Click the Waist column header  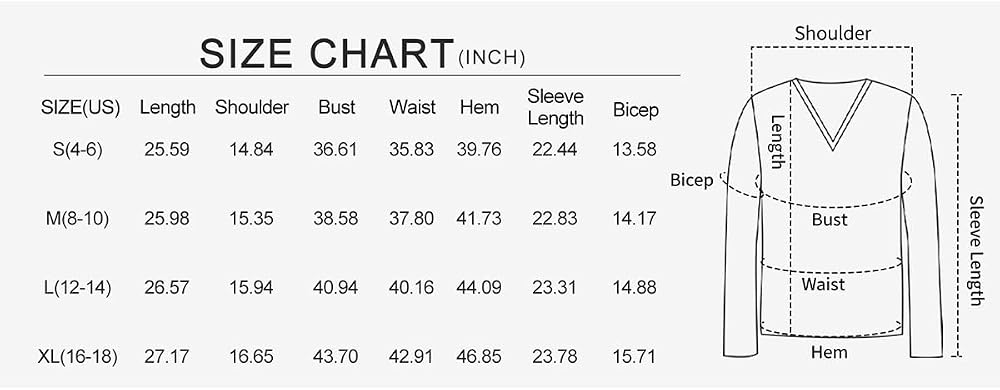[413, 108]
